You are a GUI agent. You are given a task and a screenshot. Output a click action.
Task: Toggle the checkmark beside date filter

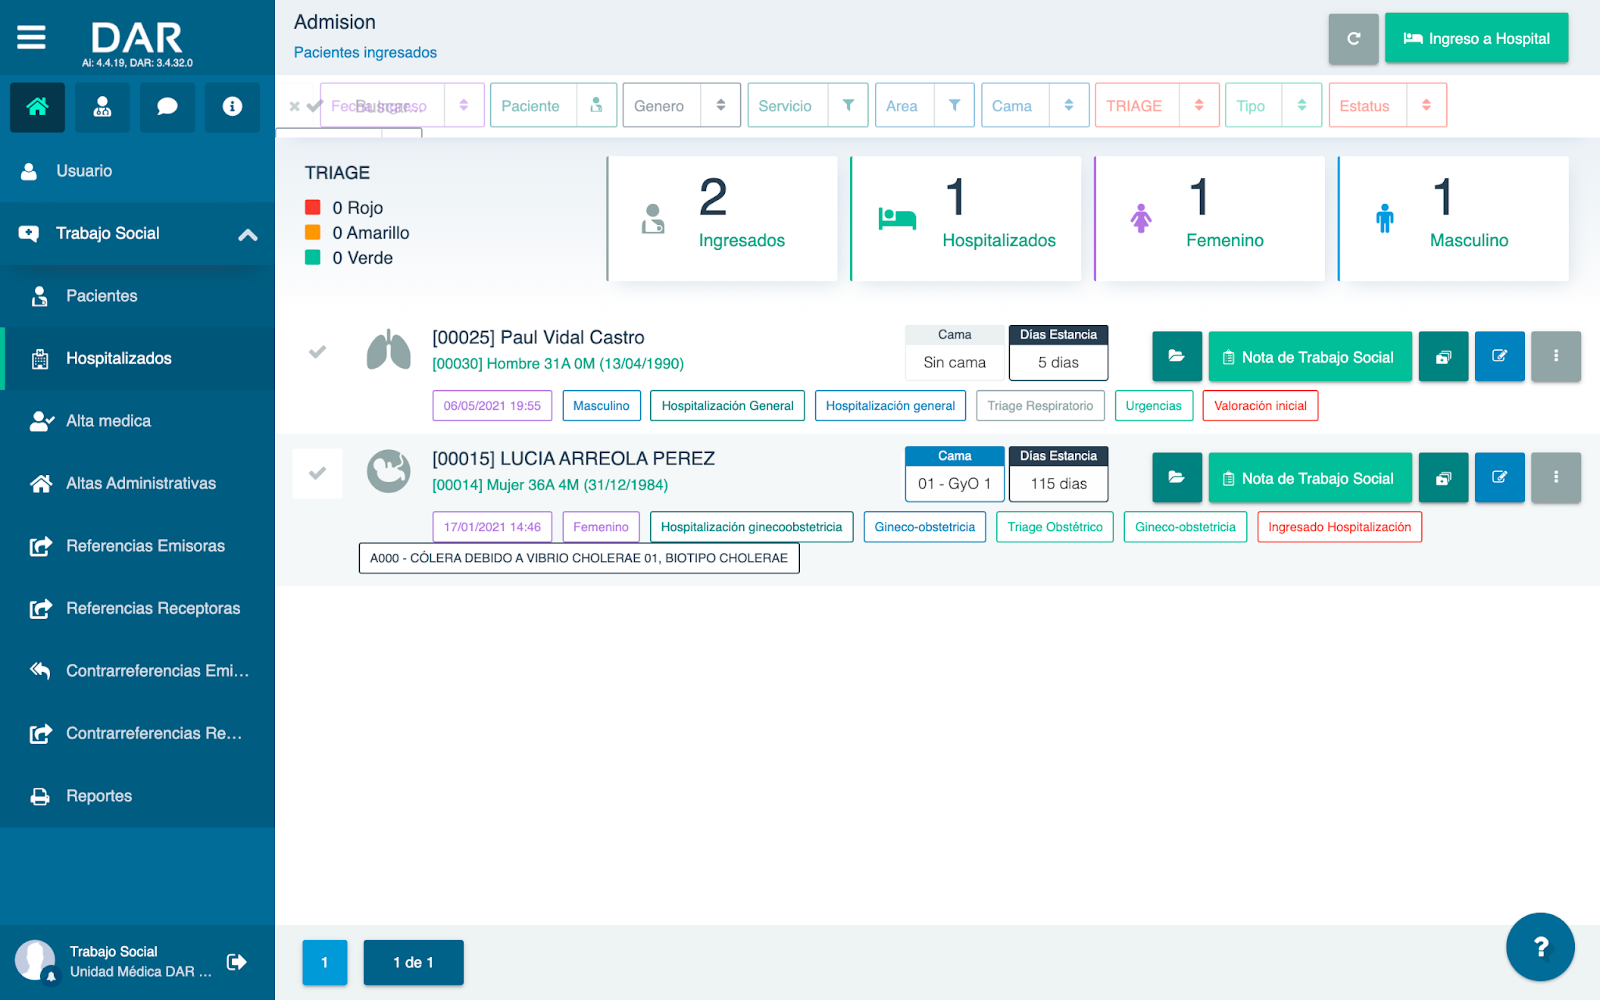click(x=313, y=106)
